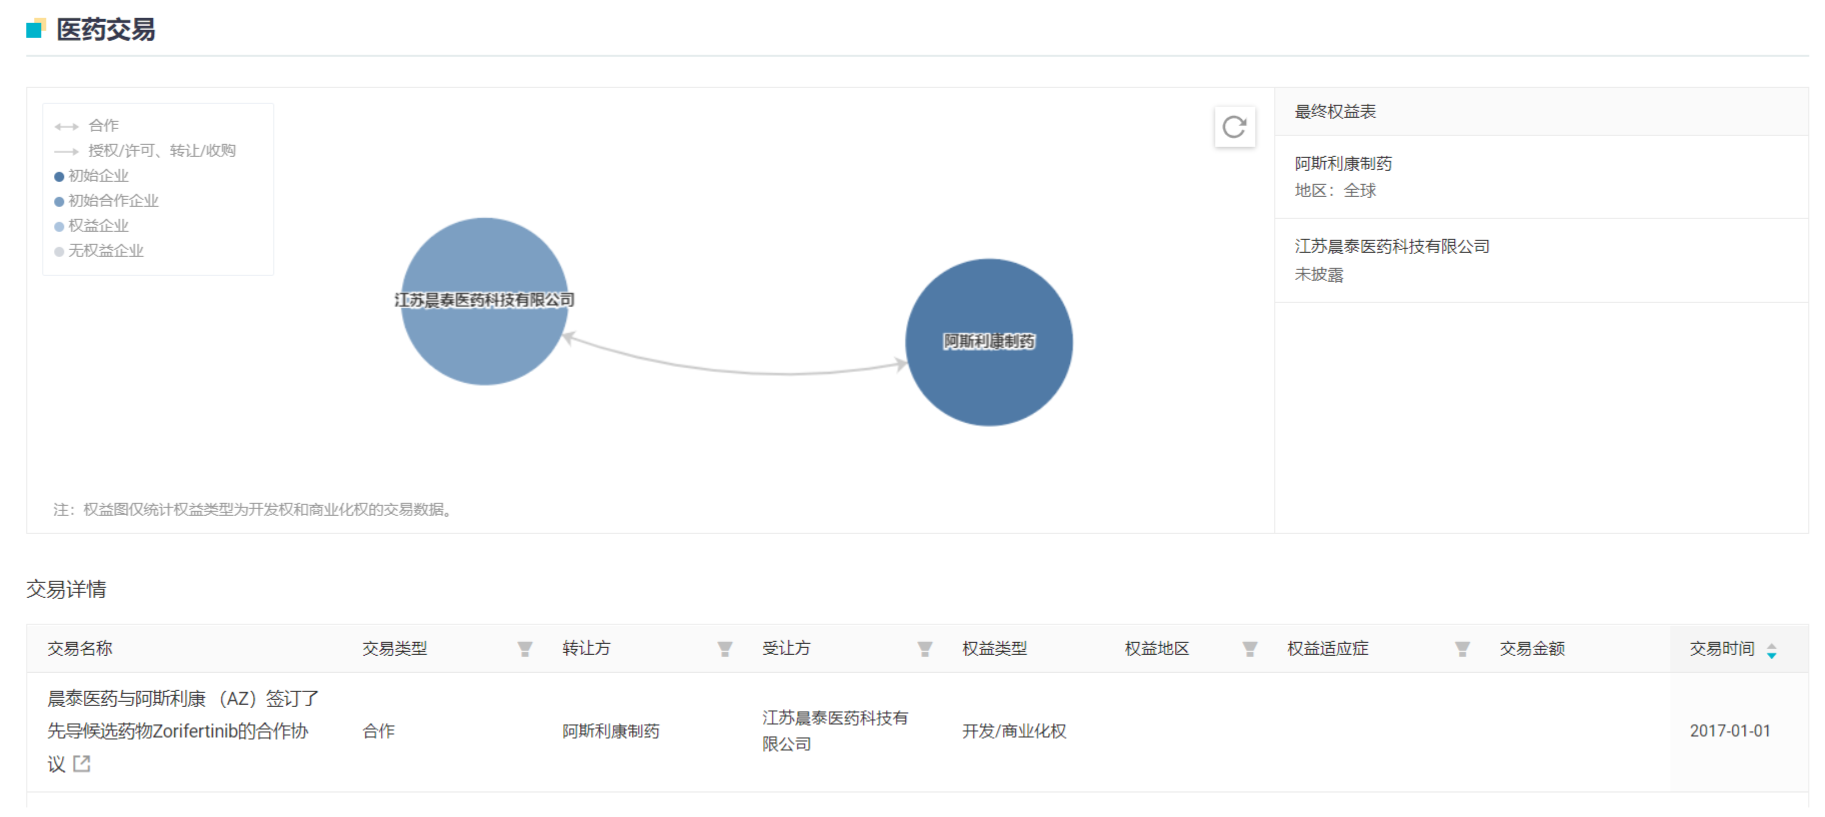Toggle the 初始企业 legend item
The image size is (1825, 817).
[x=92, y=176]
